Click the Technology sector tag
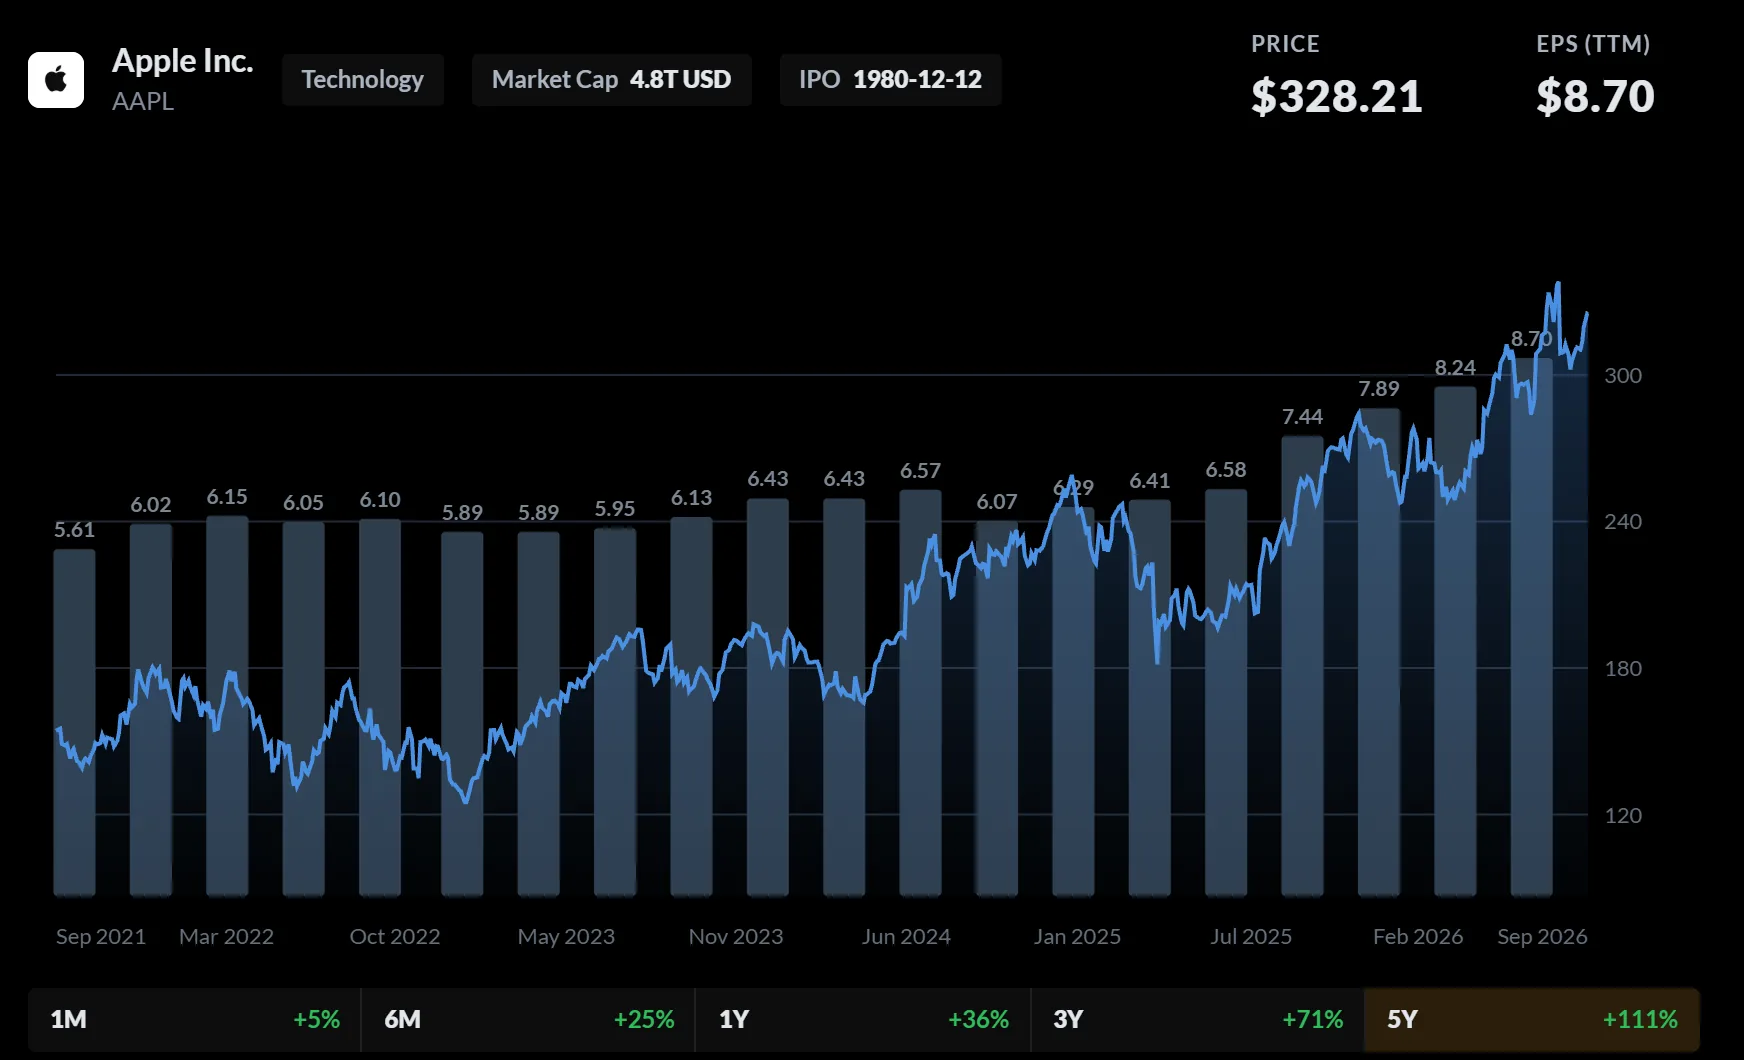The width and height of the screenshot is (1744, 1060). tap(363, 80)
